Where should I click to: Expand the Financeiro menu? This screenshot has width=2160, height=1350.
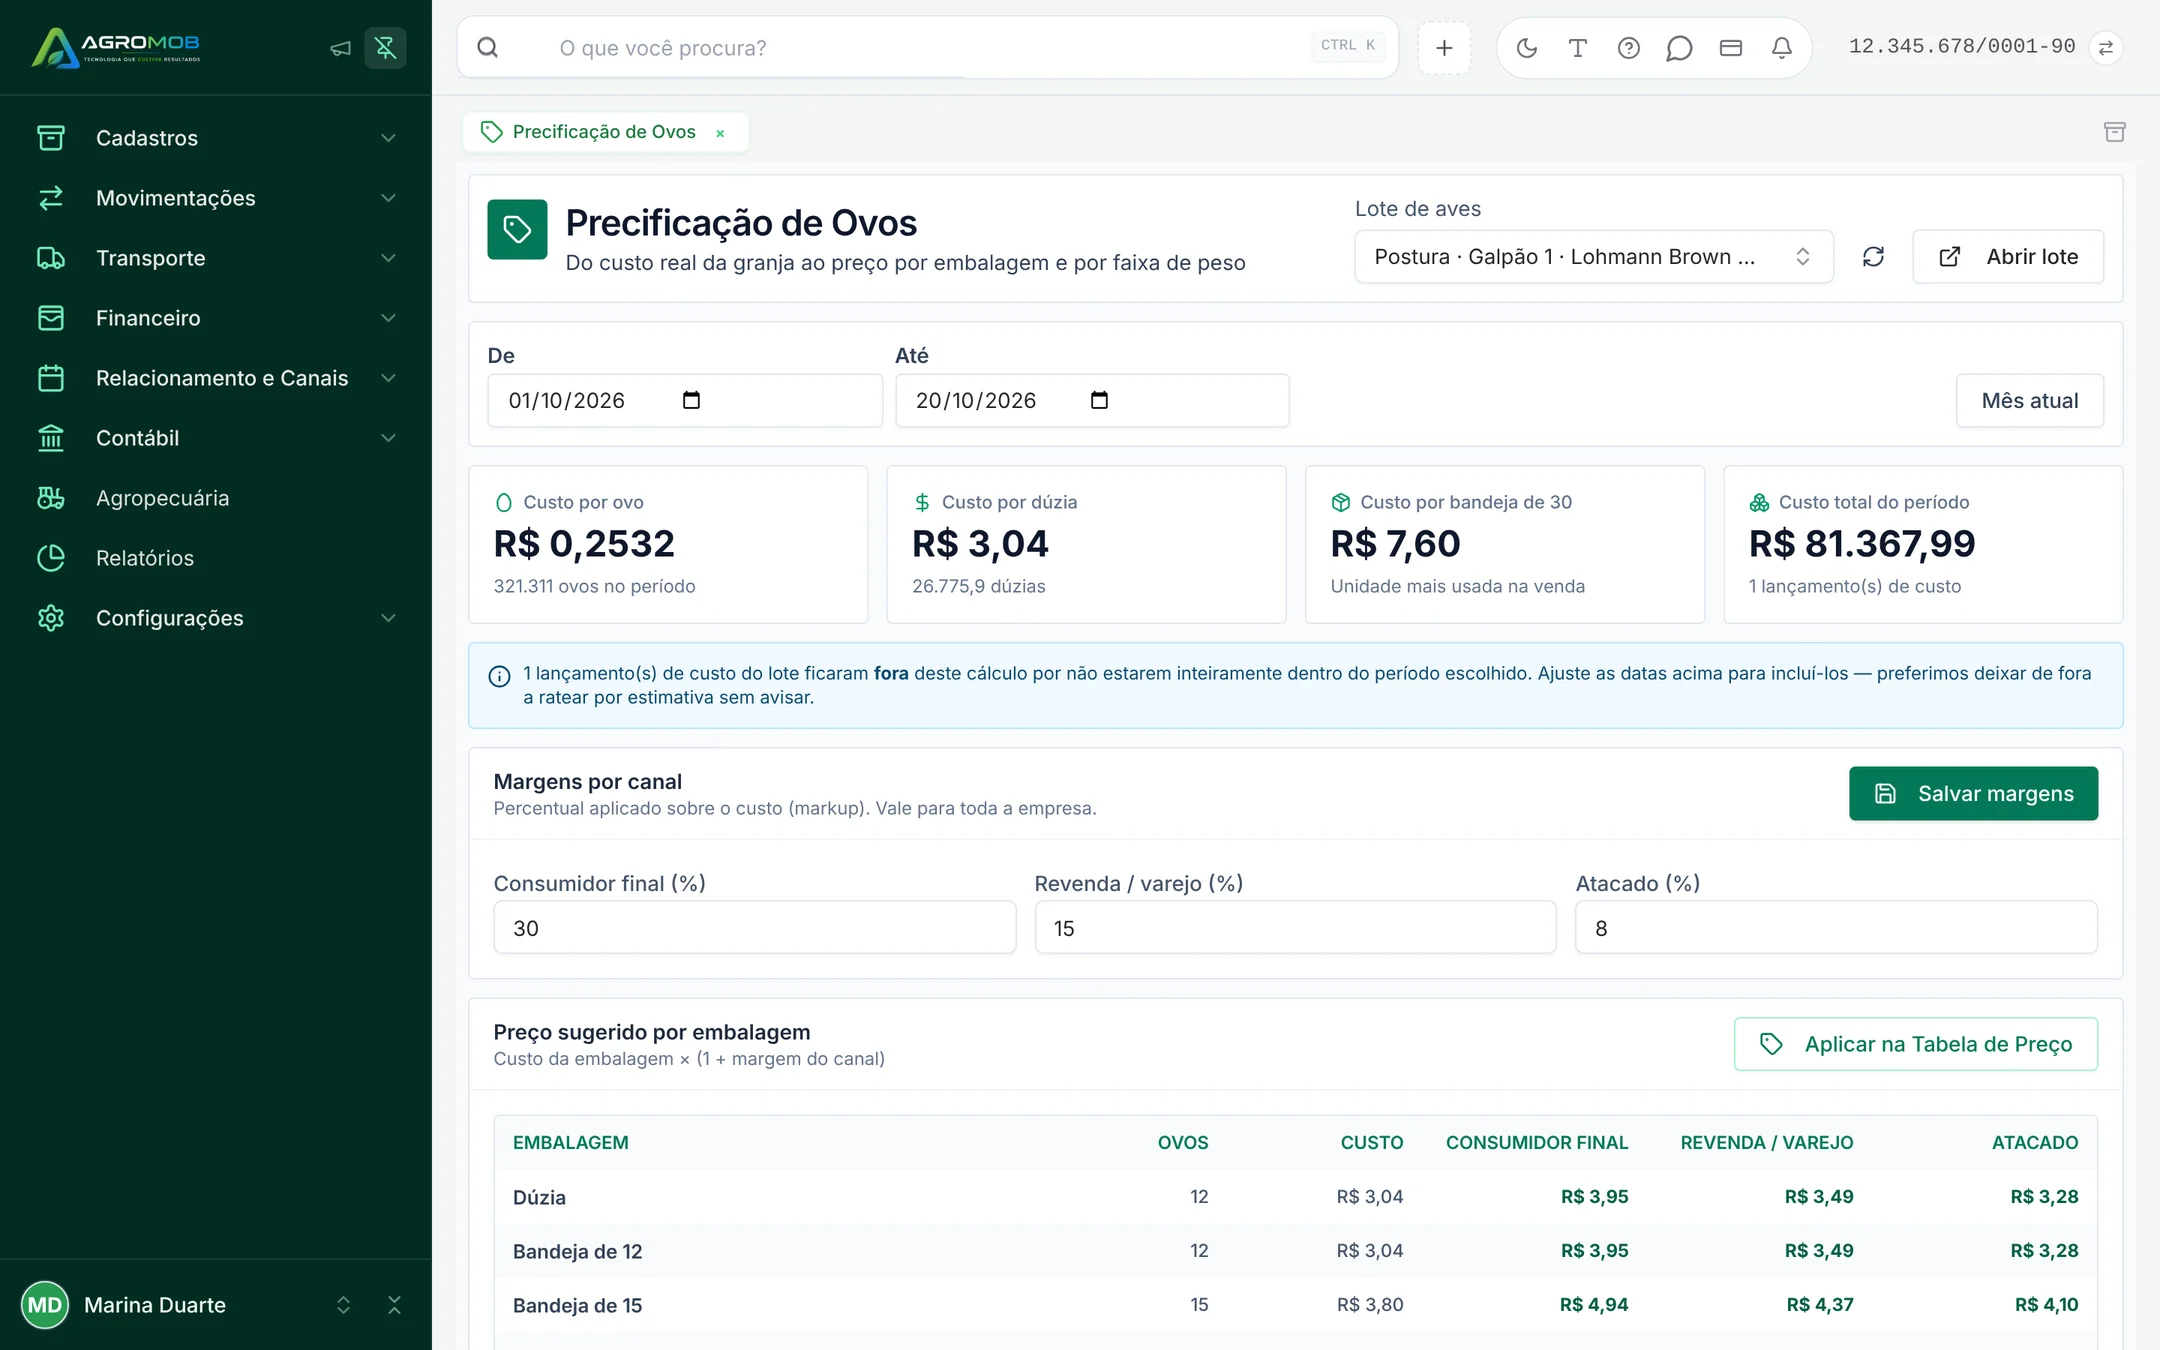[x=216, y=318]
